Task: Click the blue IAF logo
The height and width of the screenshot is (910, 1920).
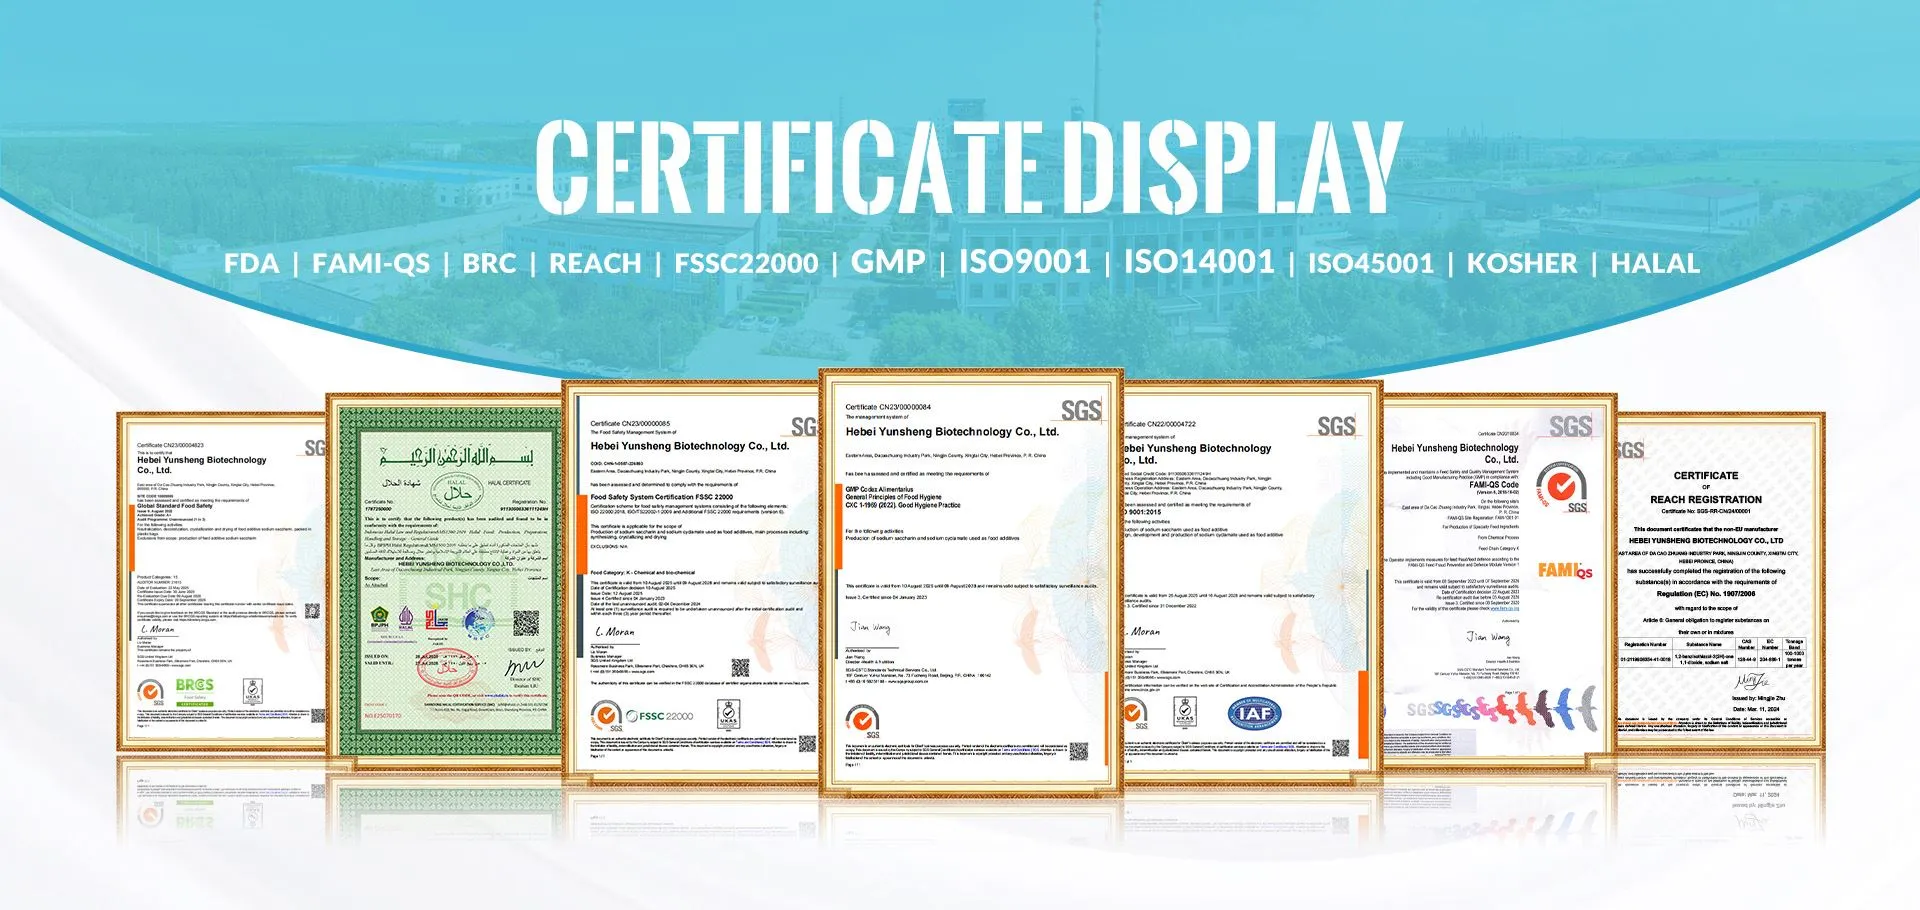Action: [x=1254, y=714]
